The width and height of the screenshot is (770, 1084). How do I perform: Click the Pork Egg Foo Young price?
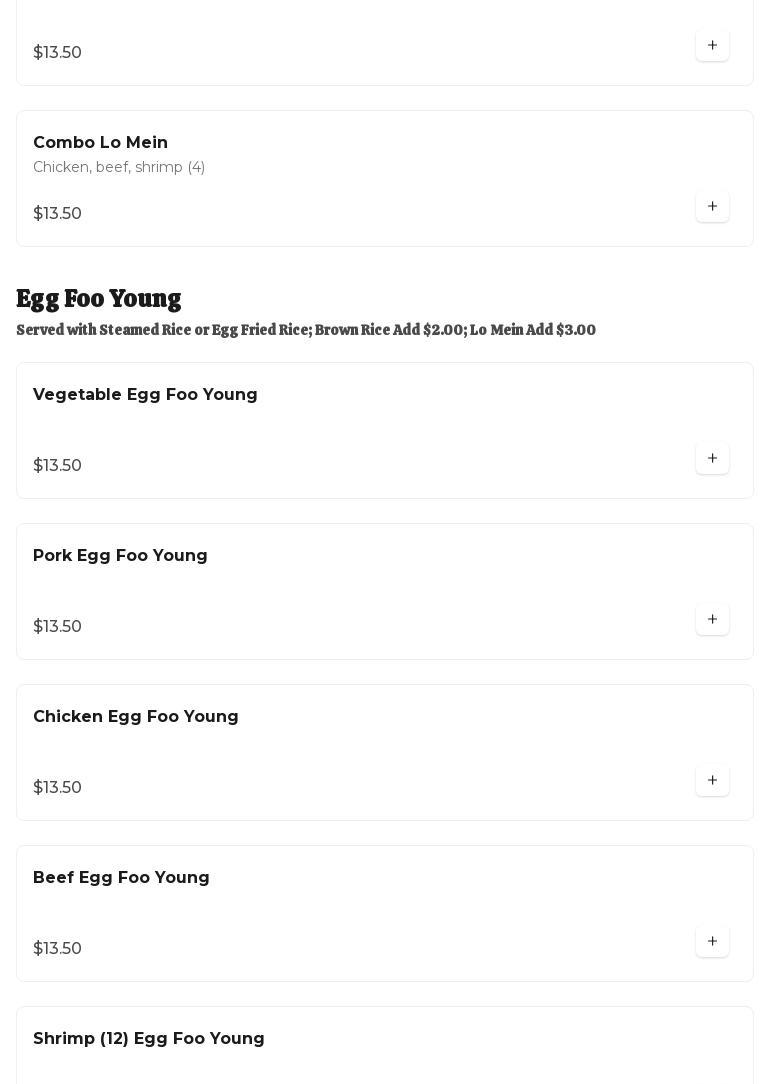tap(57, 627)
